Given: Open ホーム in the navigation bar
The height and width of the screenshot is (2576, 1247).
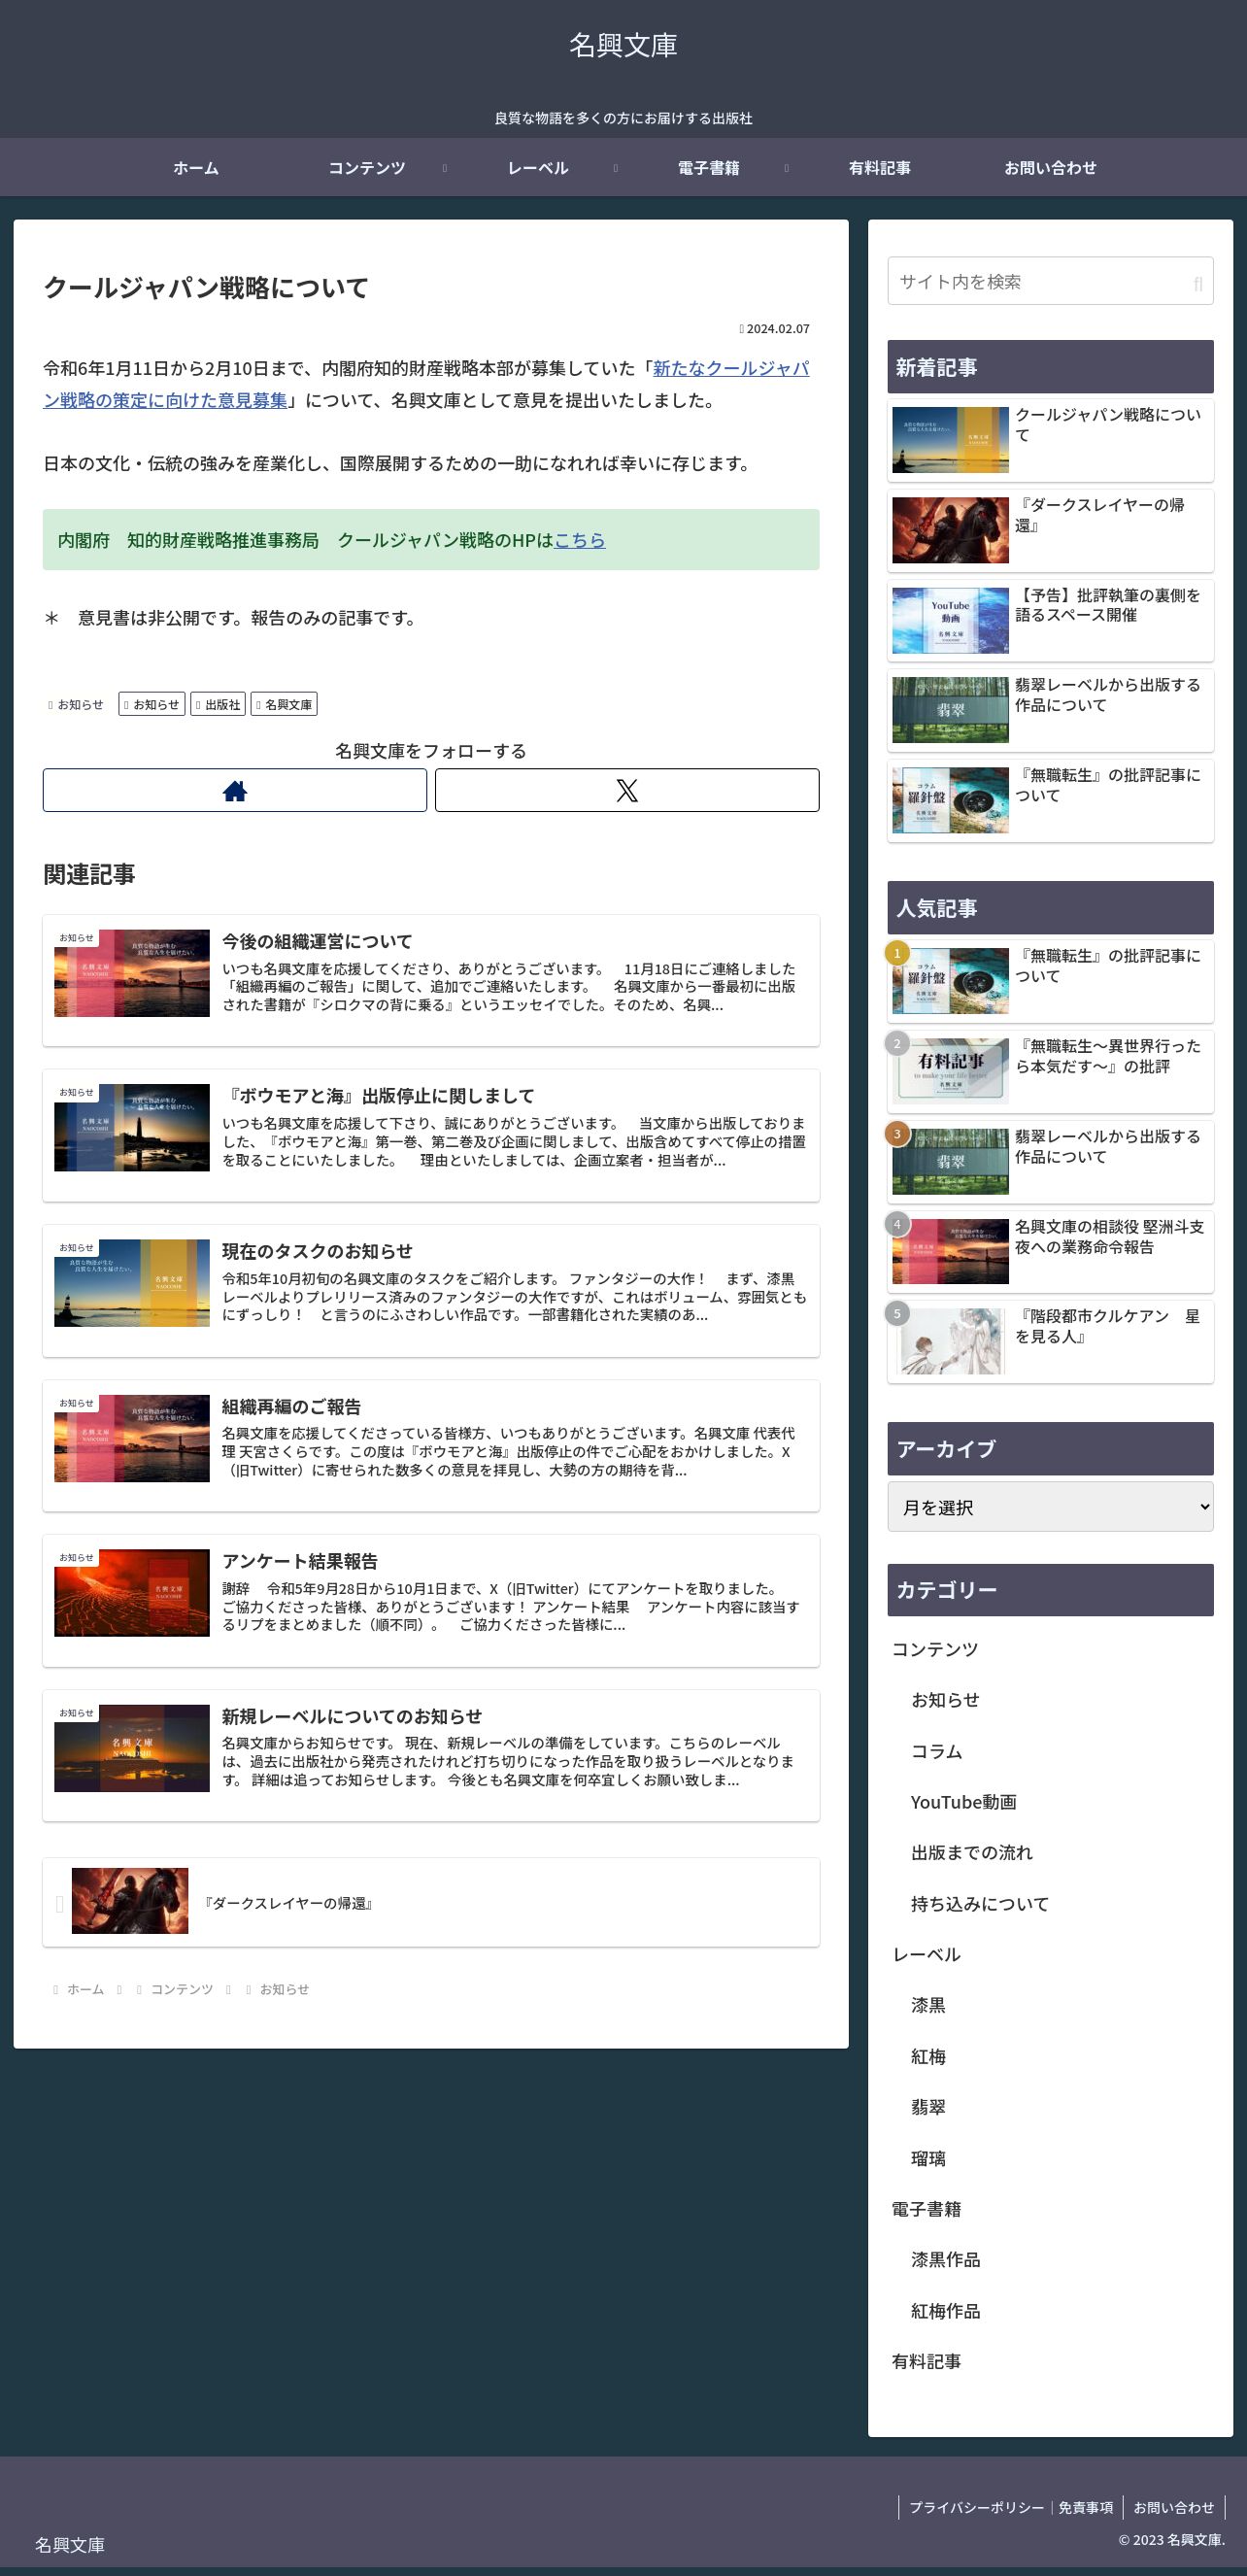Looking at the screenshot, I should coord(196,168).
